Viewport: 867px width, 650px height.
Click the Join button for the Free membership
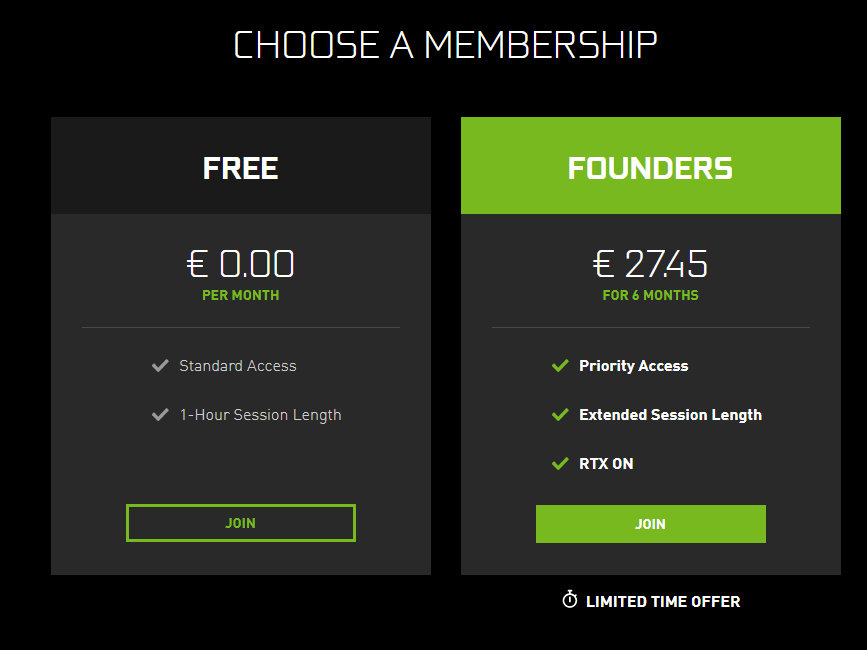pyautogui.click(x=241, y=523)
